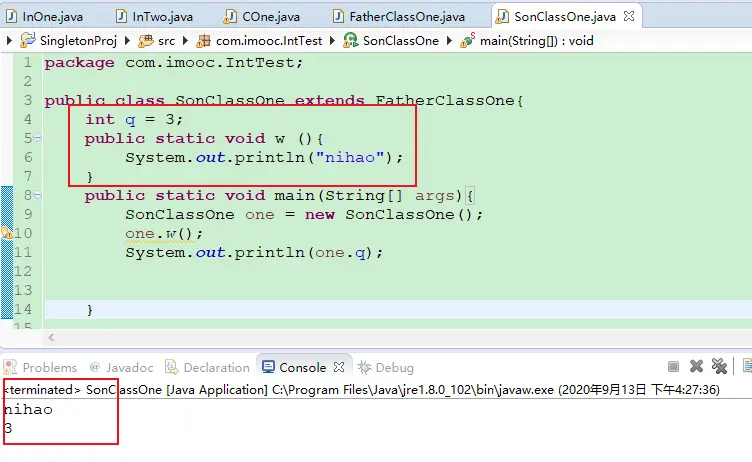Click Remove All Terminated Launches icon

(x=720, y=367)
